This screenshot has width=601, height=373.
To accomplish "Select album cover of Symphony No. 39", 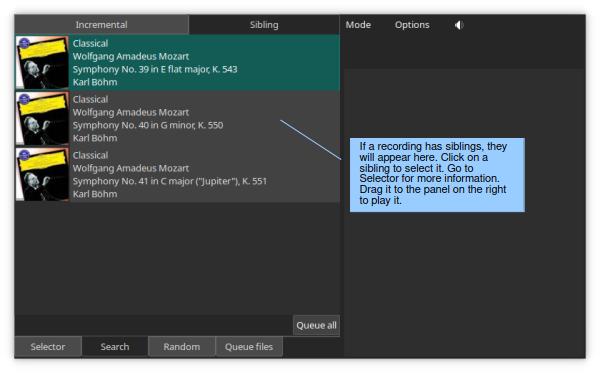I will (x=42, y=62).
